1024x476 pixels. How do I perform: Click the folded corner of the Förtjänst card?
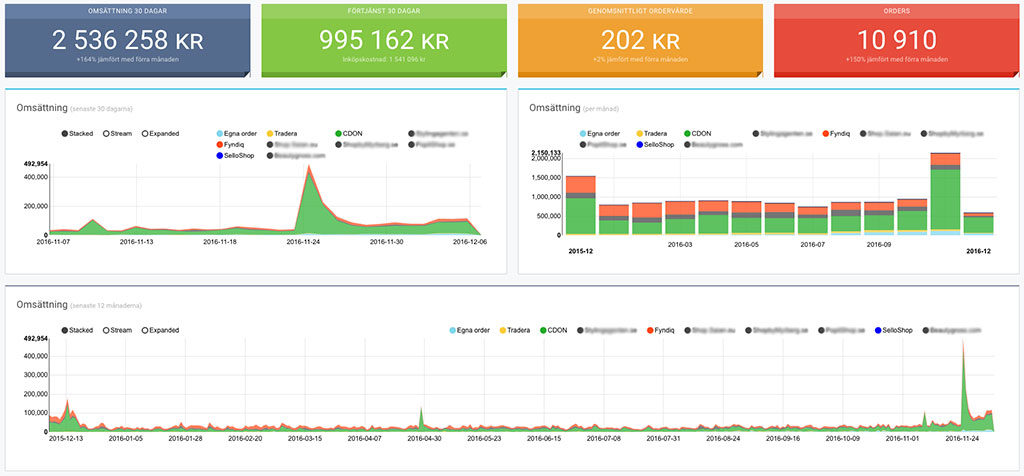503,74
